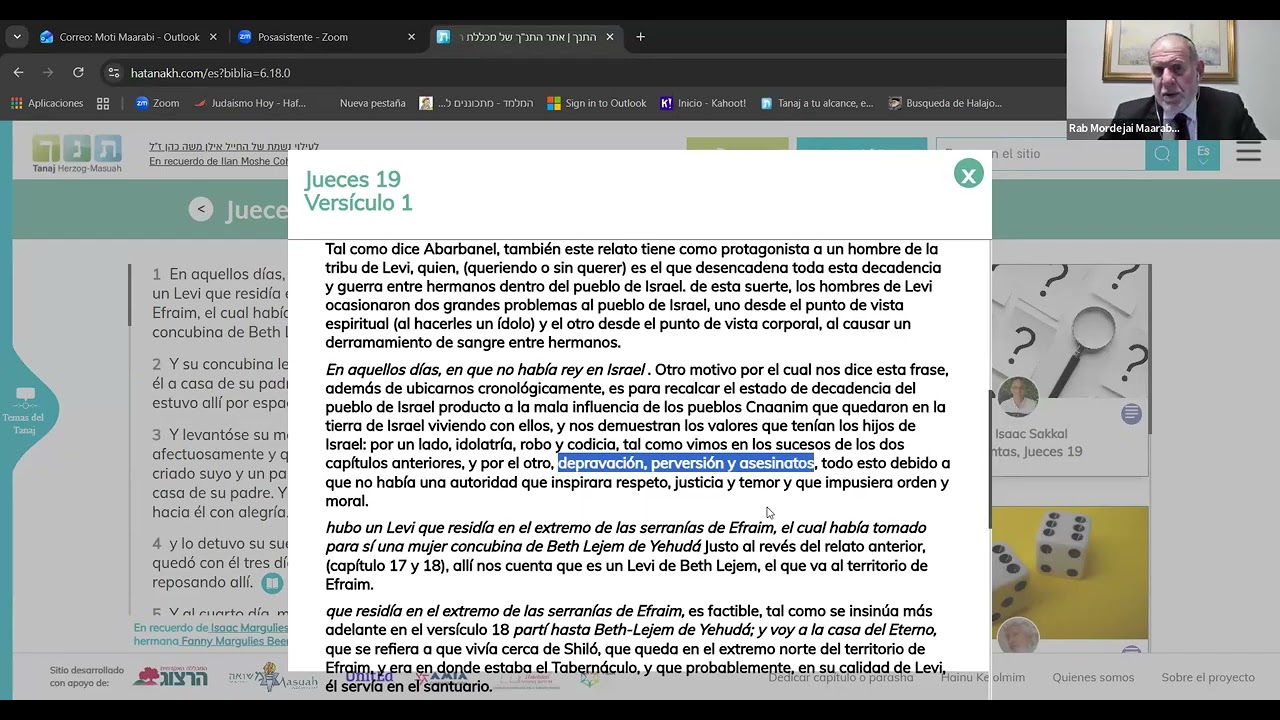Open the dice image thumbnail card
Image resolution: width=1280 pixels, height=720 pixels.
point(1070,572)
